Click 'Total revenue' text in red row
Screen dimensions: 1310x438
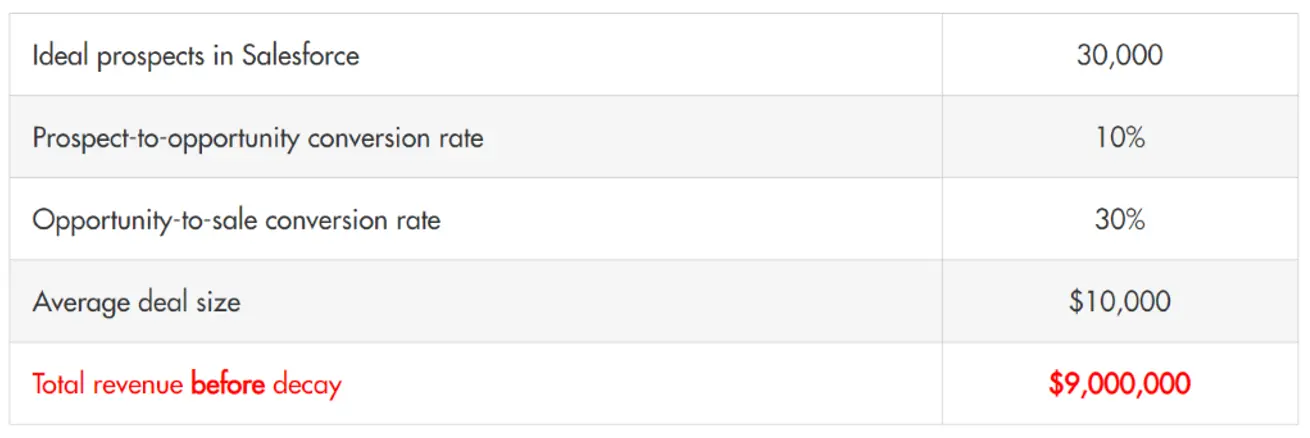coord(108,383)
